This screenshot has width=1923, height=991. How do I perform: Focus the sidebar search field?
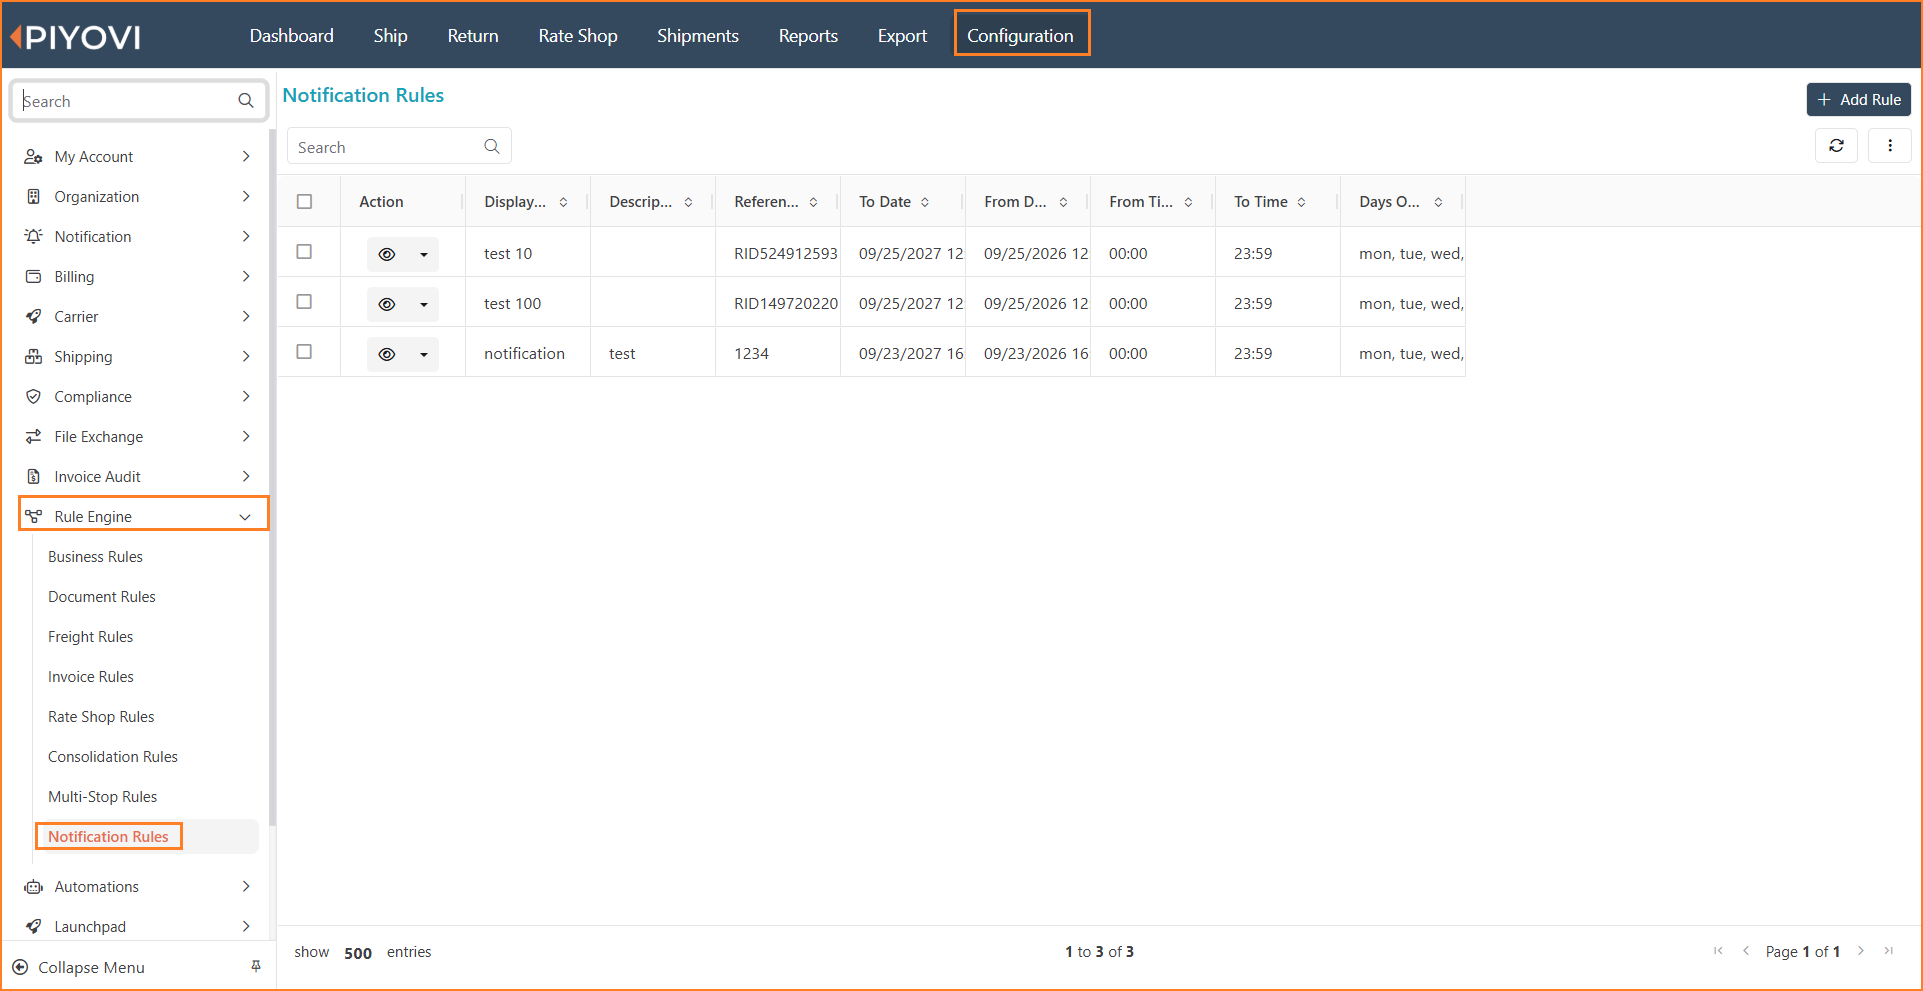(138, 101)
